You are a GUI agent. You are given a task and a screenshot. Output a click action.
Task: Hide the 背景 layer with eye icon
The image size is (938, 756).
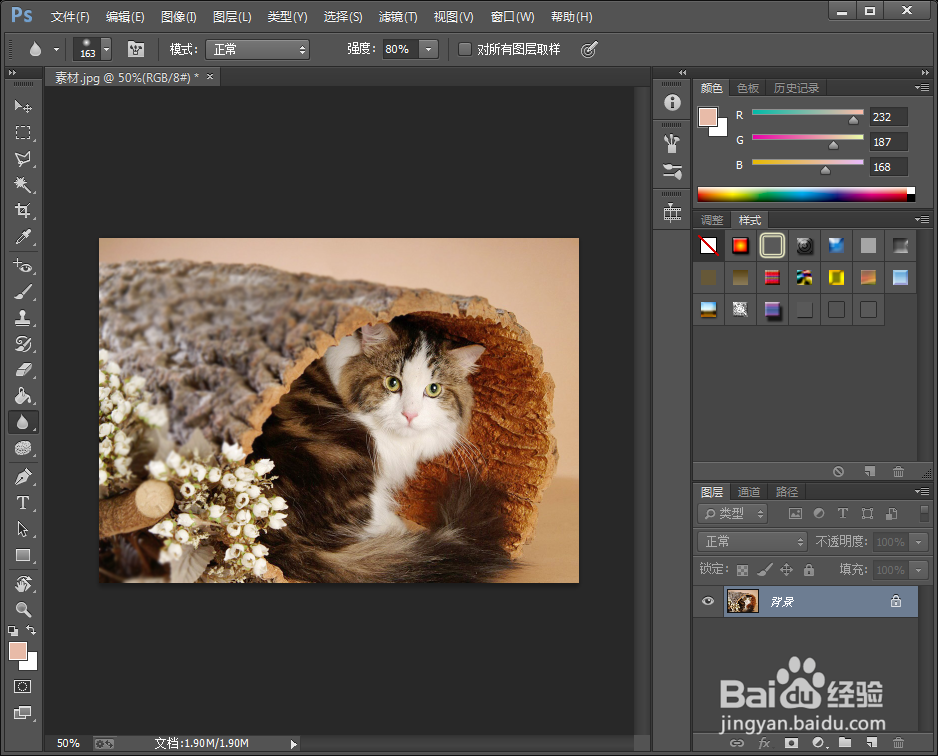coord(708,601)
